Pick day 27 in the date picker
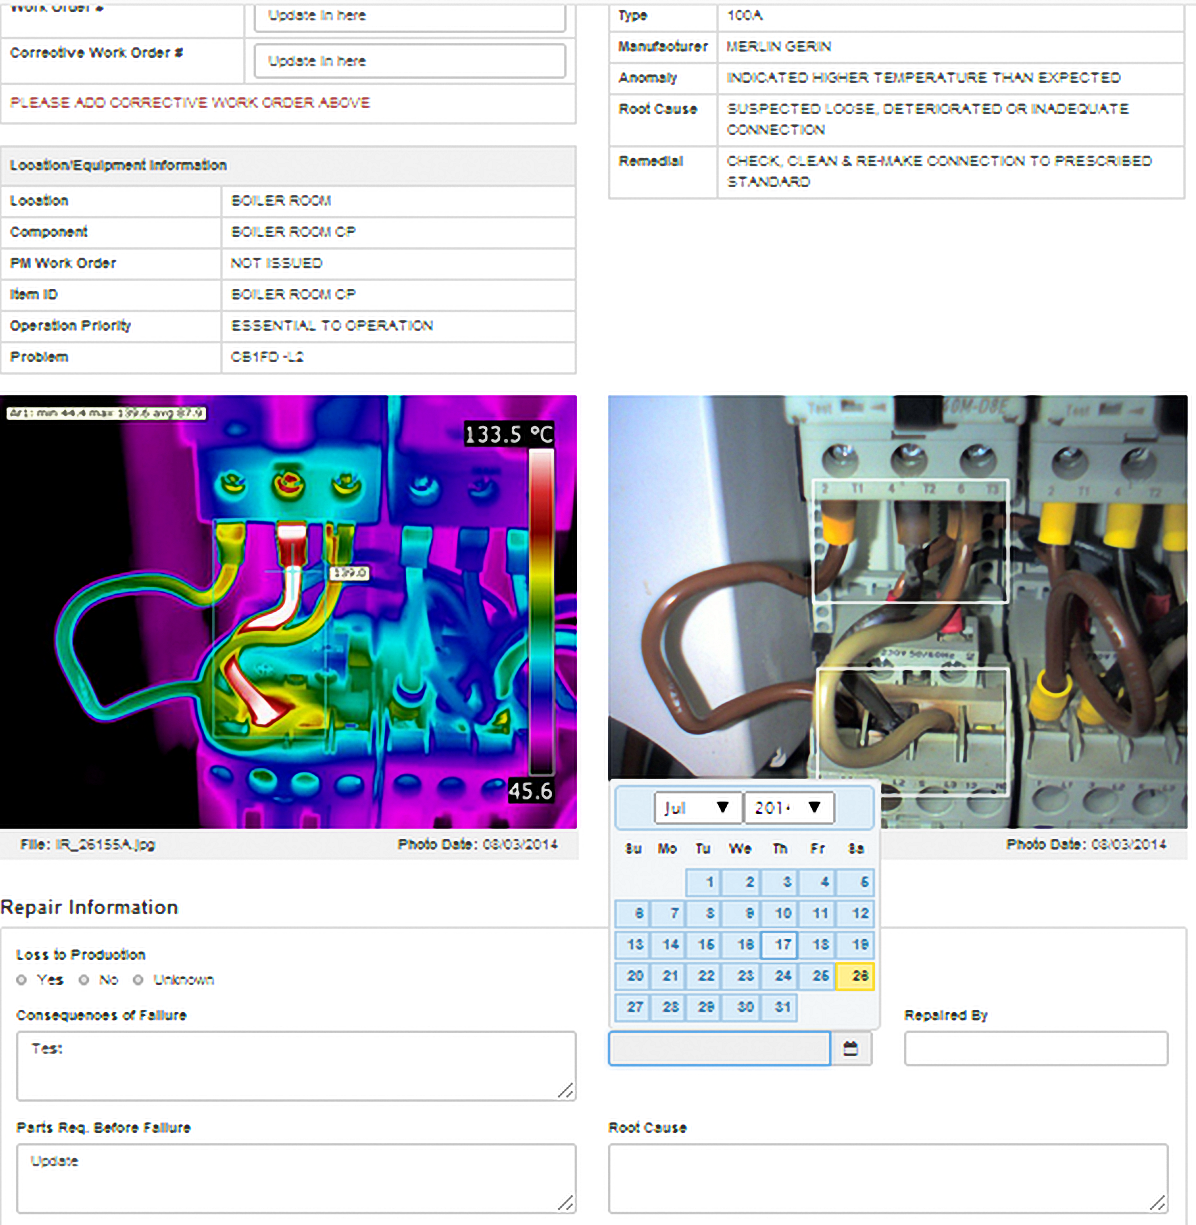Image resolution: width=1196 pixels, height=1225 pixels. 632,1007
